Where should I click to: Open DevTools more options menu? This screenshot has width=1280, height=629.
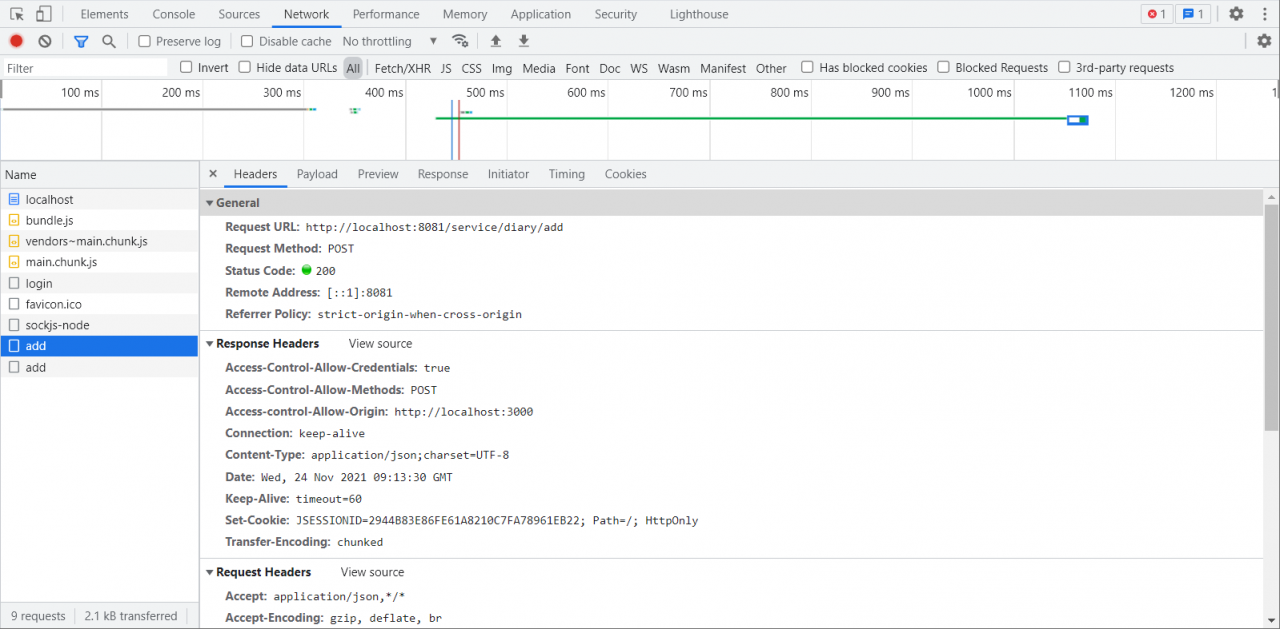pos(1264,14)
